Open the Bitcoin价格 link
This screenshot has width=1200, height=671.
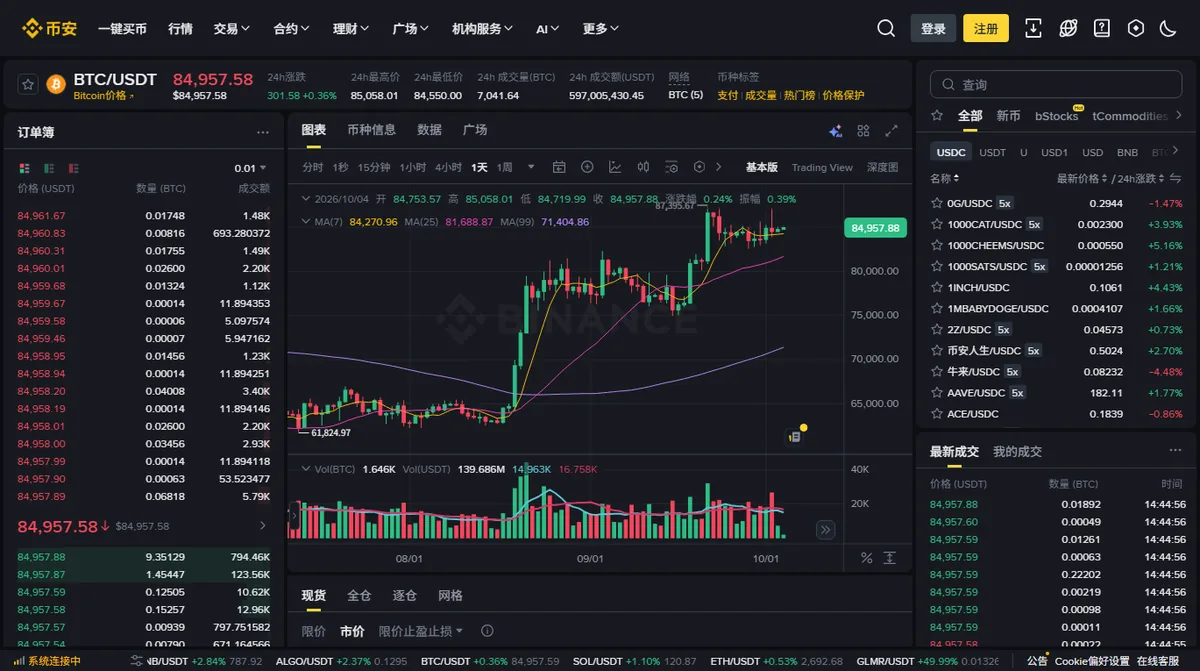[103, 96]
